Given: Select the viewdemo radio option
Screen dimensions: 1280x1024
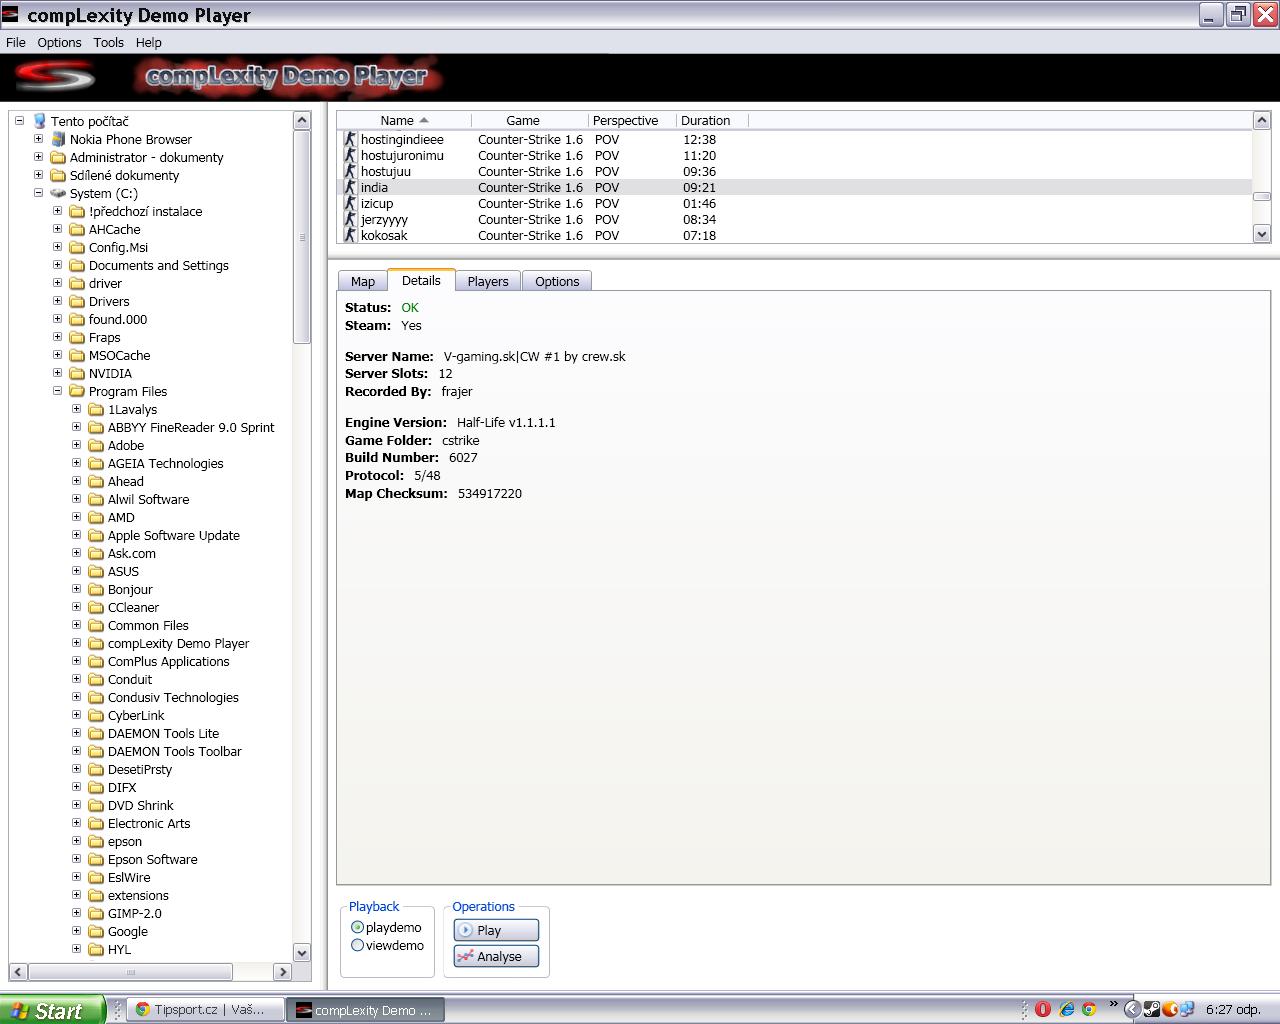Looking at the screenshot, I should tap(357, 945).
